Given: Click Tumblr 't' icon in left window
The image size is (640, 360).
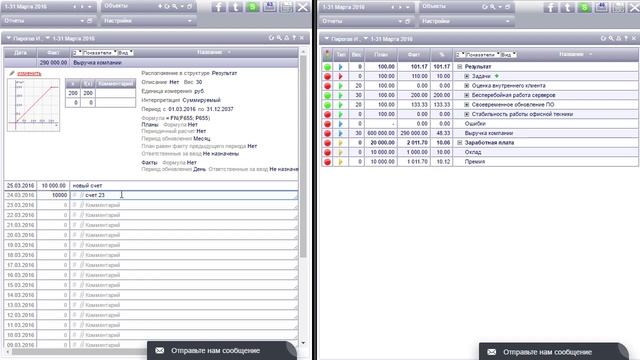Looking at the screenshot, I should point(236,7).
